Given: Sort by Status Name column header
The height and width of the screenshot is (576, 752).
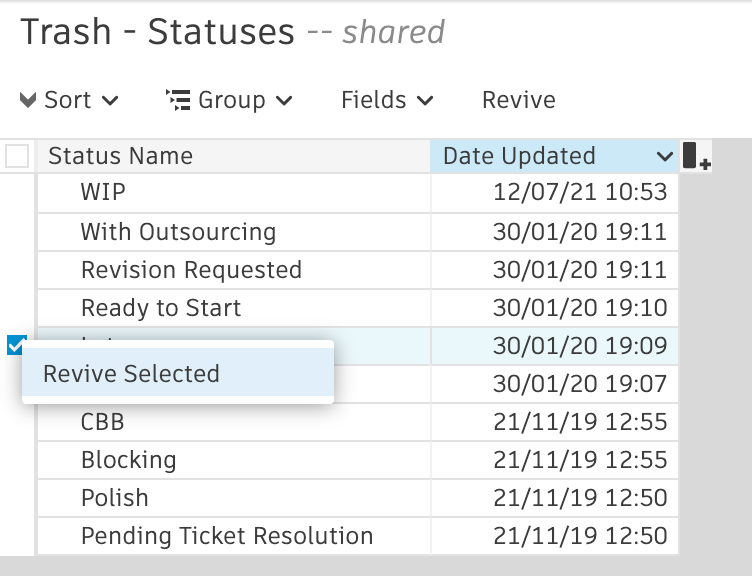Looking at the screenshot, I should [121, 156].
